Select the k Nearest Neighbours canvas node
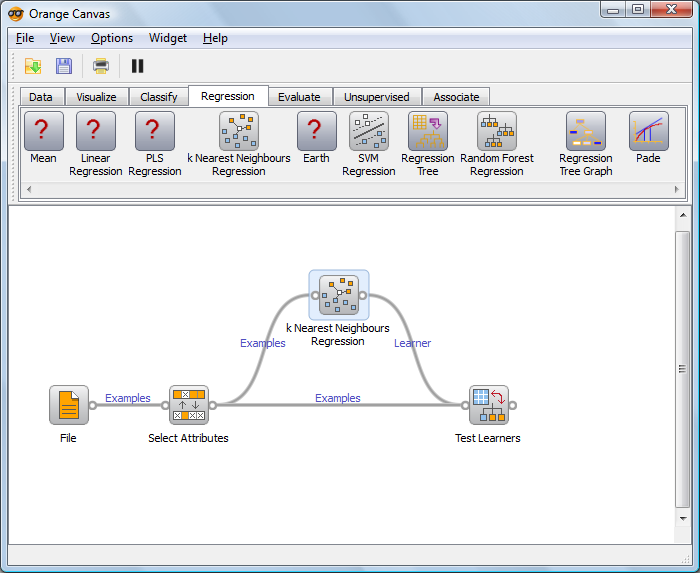Viewport: 700px width, 573px height. pyautogui.click(x=339, y=295)
